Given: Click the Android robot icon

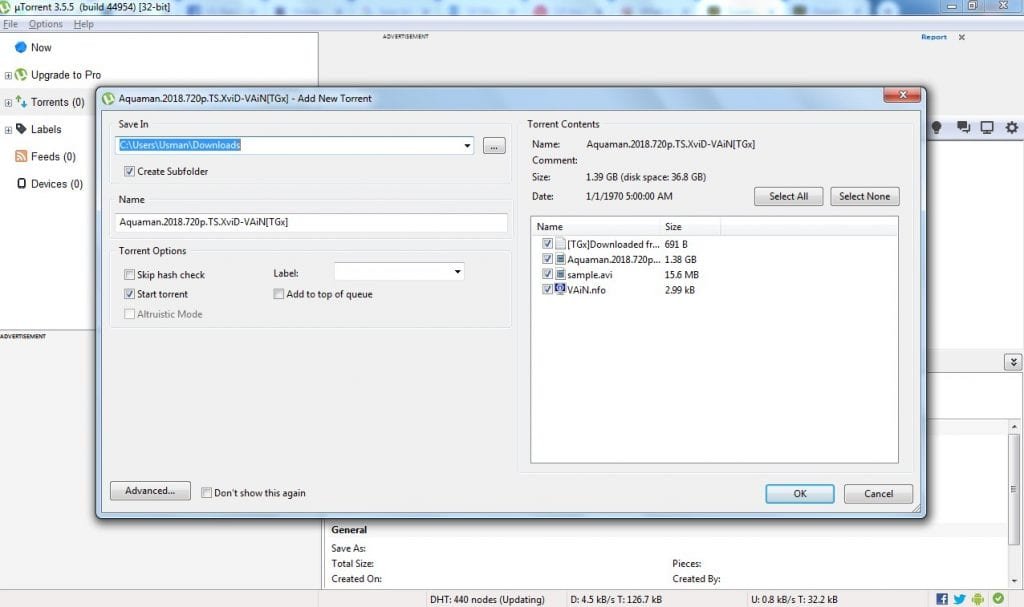Looking at the screenshot, I should click(x=978, y=599).
